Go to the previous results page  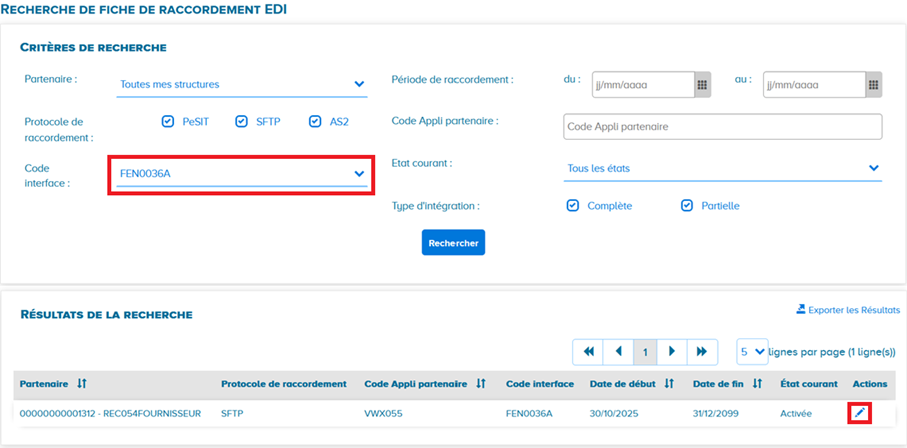click(619, 352)
